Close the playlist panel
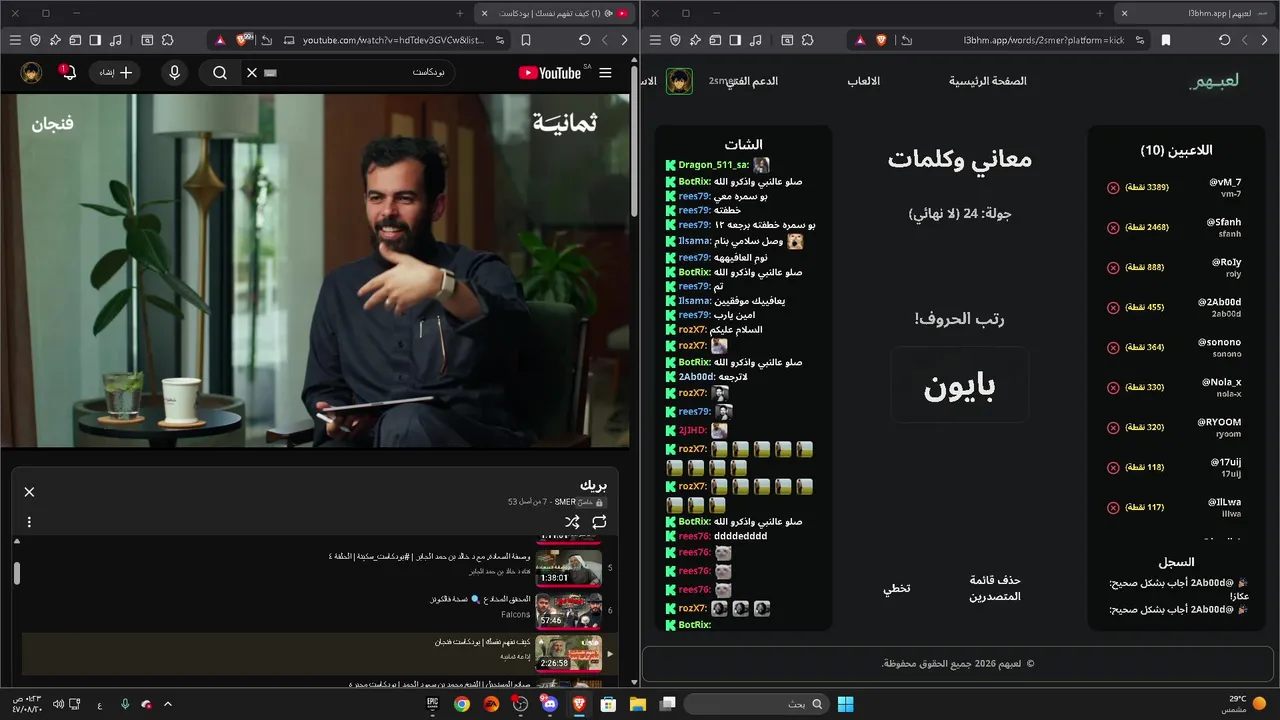Viewport: 1280px width, 720px height. click(x=29, y=492)
